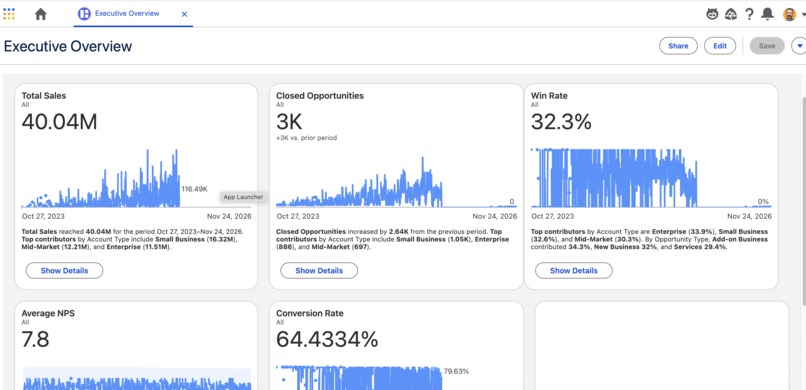
Task: Open the user profile avatar
Action: click(x=790, y=14)
